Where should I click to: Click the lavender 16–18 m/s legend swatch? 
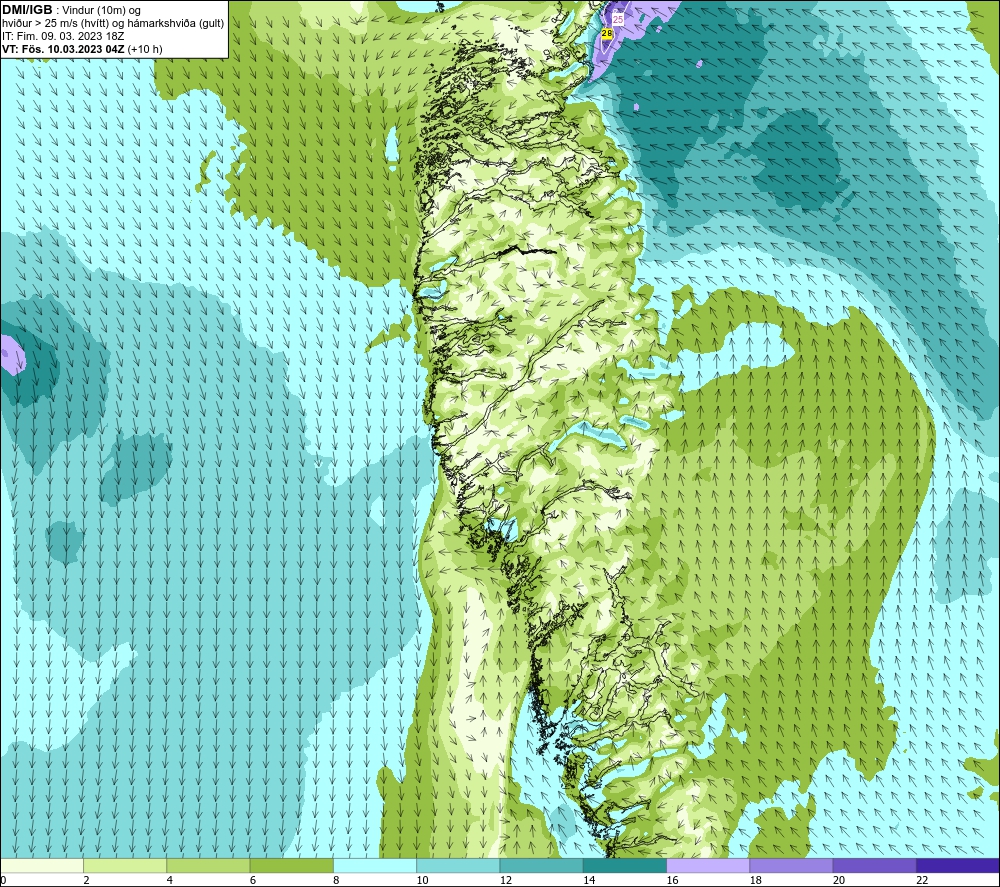[x=708, y=865]
